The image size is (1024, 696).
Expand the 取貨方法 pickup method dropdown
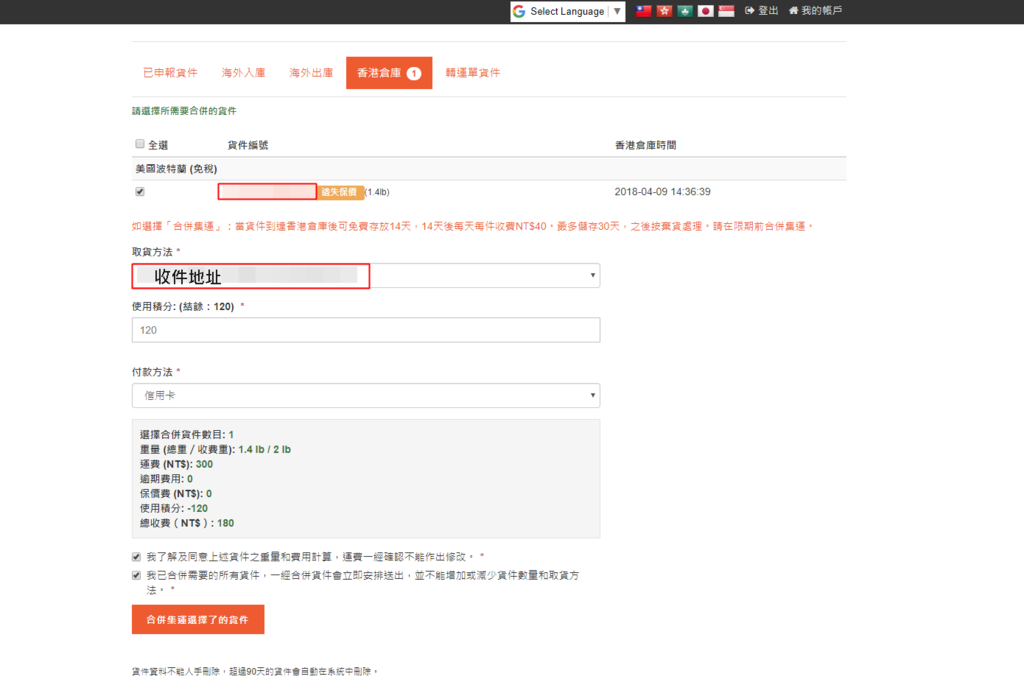pyautogui.click(x=366, y=275)
